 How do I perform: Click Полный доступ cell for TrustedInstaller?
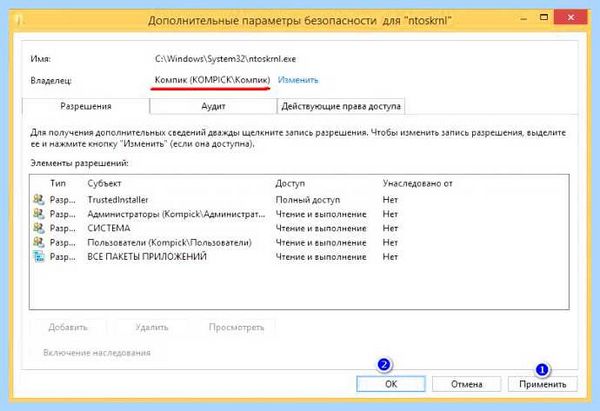click(308, 199)
